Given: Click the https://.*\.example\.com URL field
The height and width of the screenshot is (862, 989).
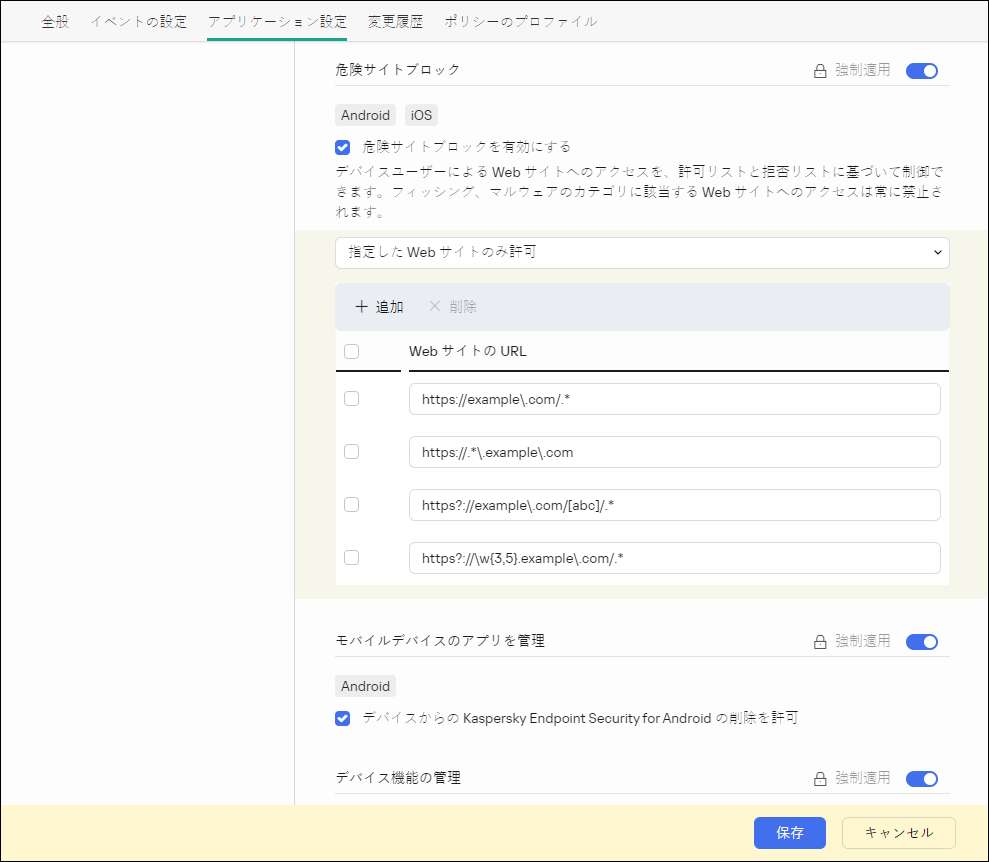Looking at the screenshot, I should 674,452.
